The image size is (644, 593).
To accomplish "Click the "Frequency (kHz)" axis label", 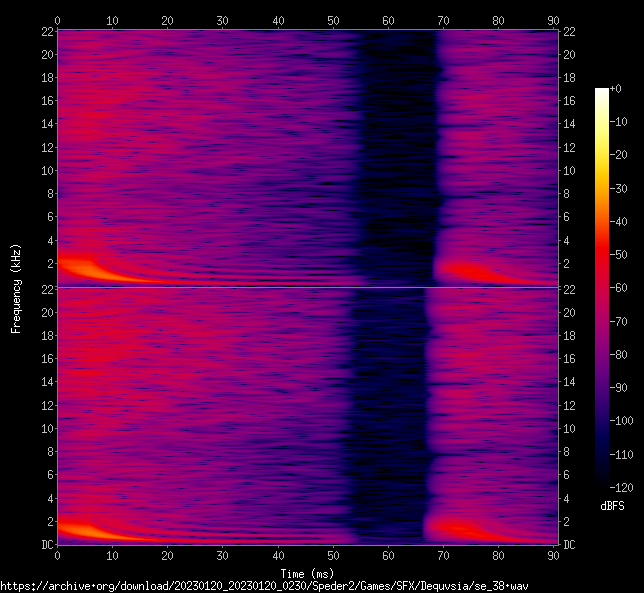I will click(x=15, y=287).
